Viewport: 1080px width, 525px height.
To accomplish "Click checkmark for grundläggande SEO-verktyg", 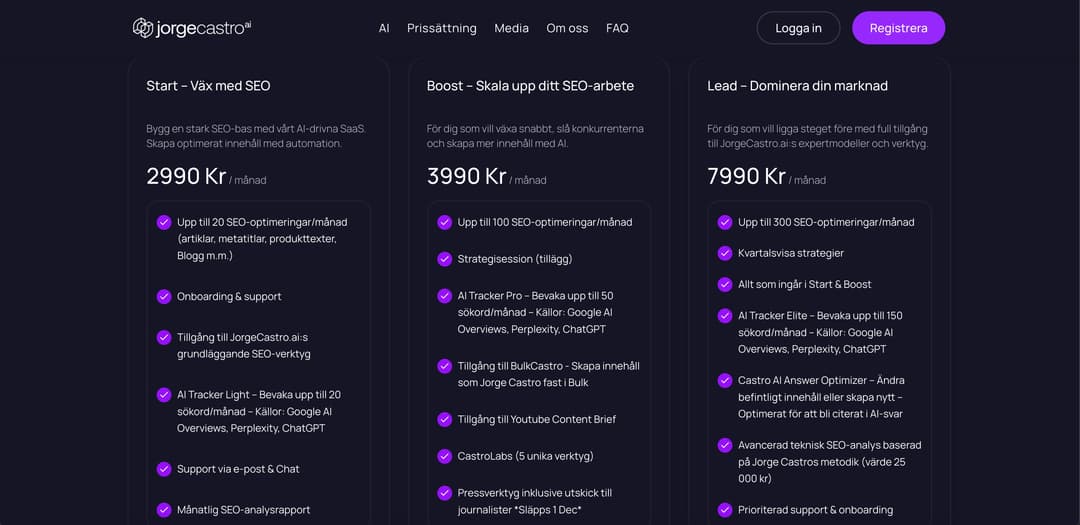I will (x=164, y=337).
